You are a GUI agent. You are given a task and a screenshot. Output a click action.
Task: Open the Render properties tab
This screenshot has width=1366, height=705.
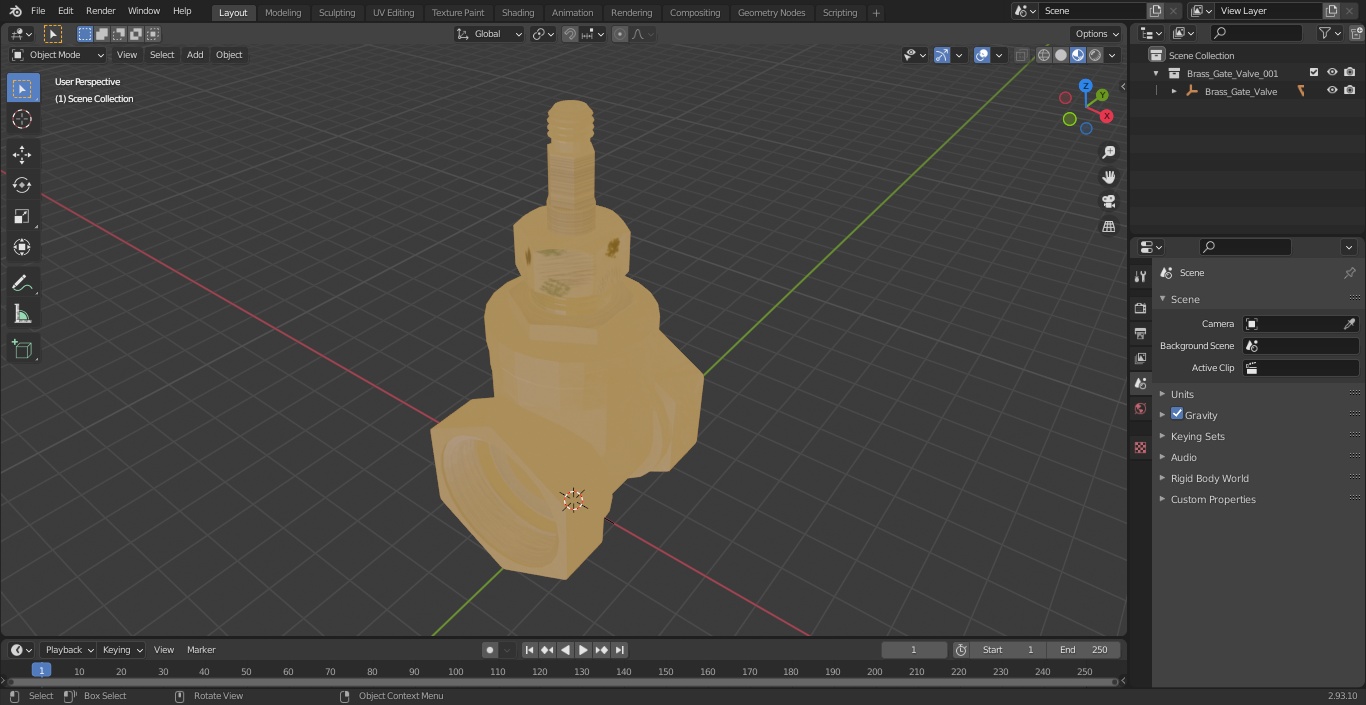pyautogui.click(x=1140, y=308)
